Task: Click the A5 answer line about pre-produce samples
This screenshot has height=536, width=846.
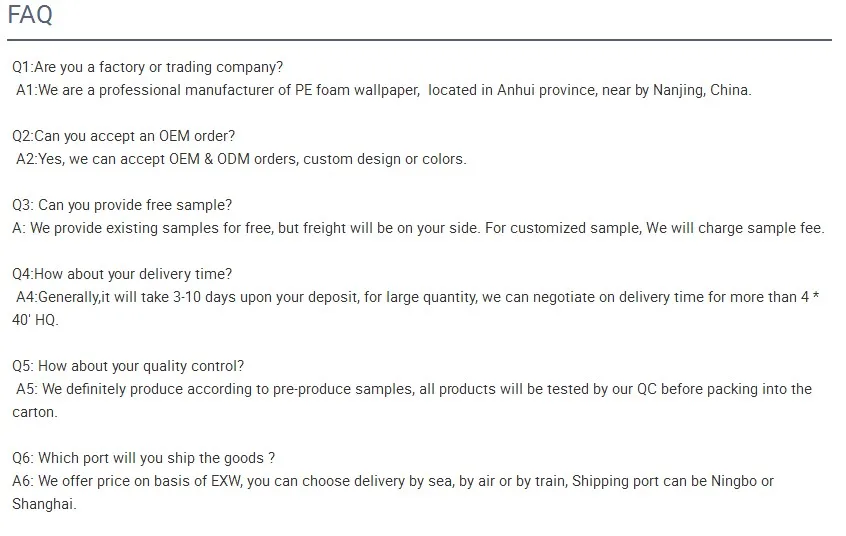Action: tap(414, 389)
